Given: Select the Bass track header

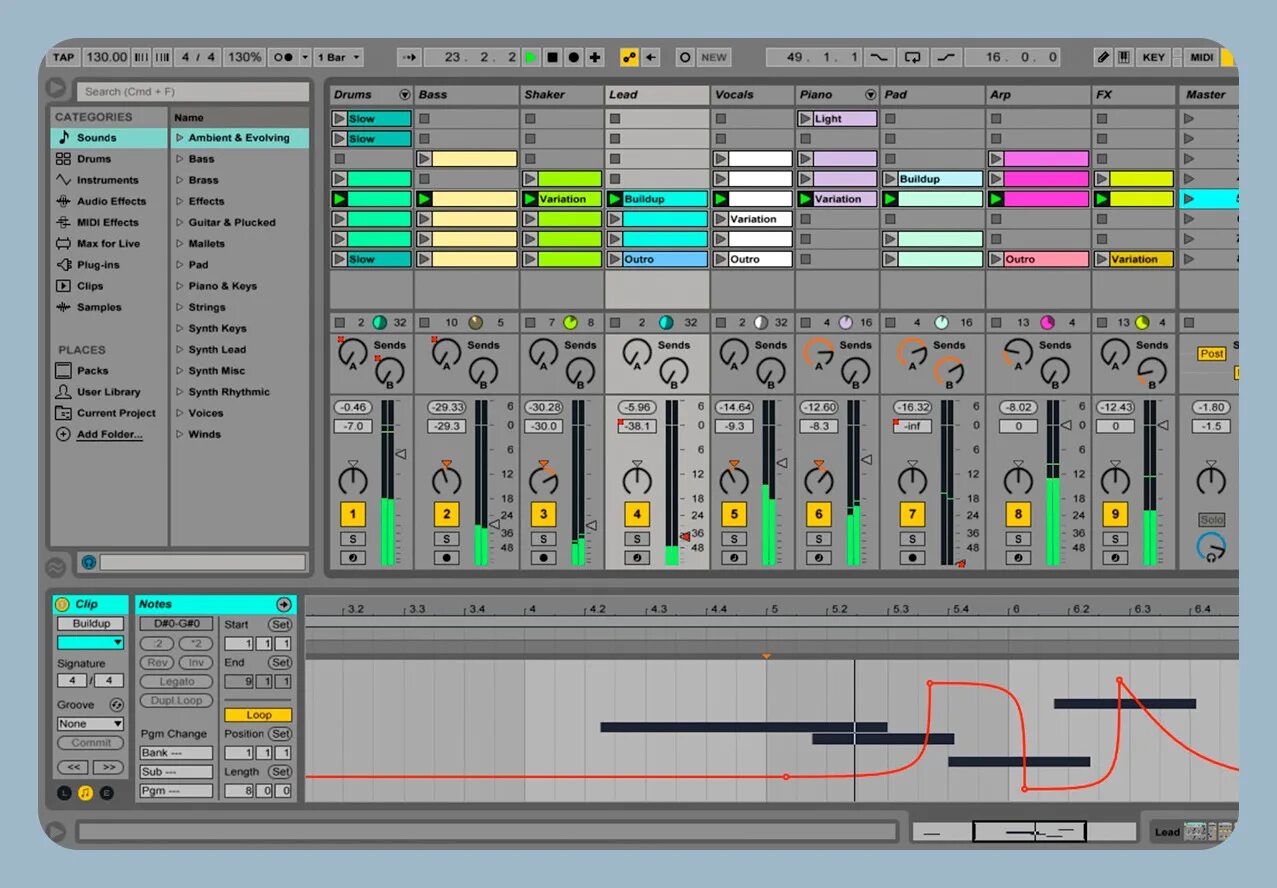Looking at the screenshot, I should [x=466, y=95].
